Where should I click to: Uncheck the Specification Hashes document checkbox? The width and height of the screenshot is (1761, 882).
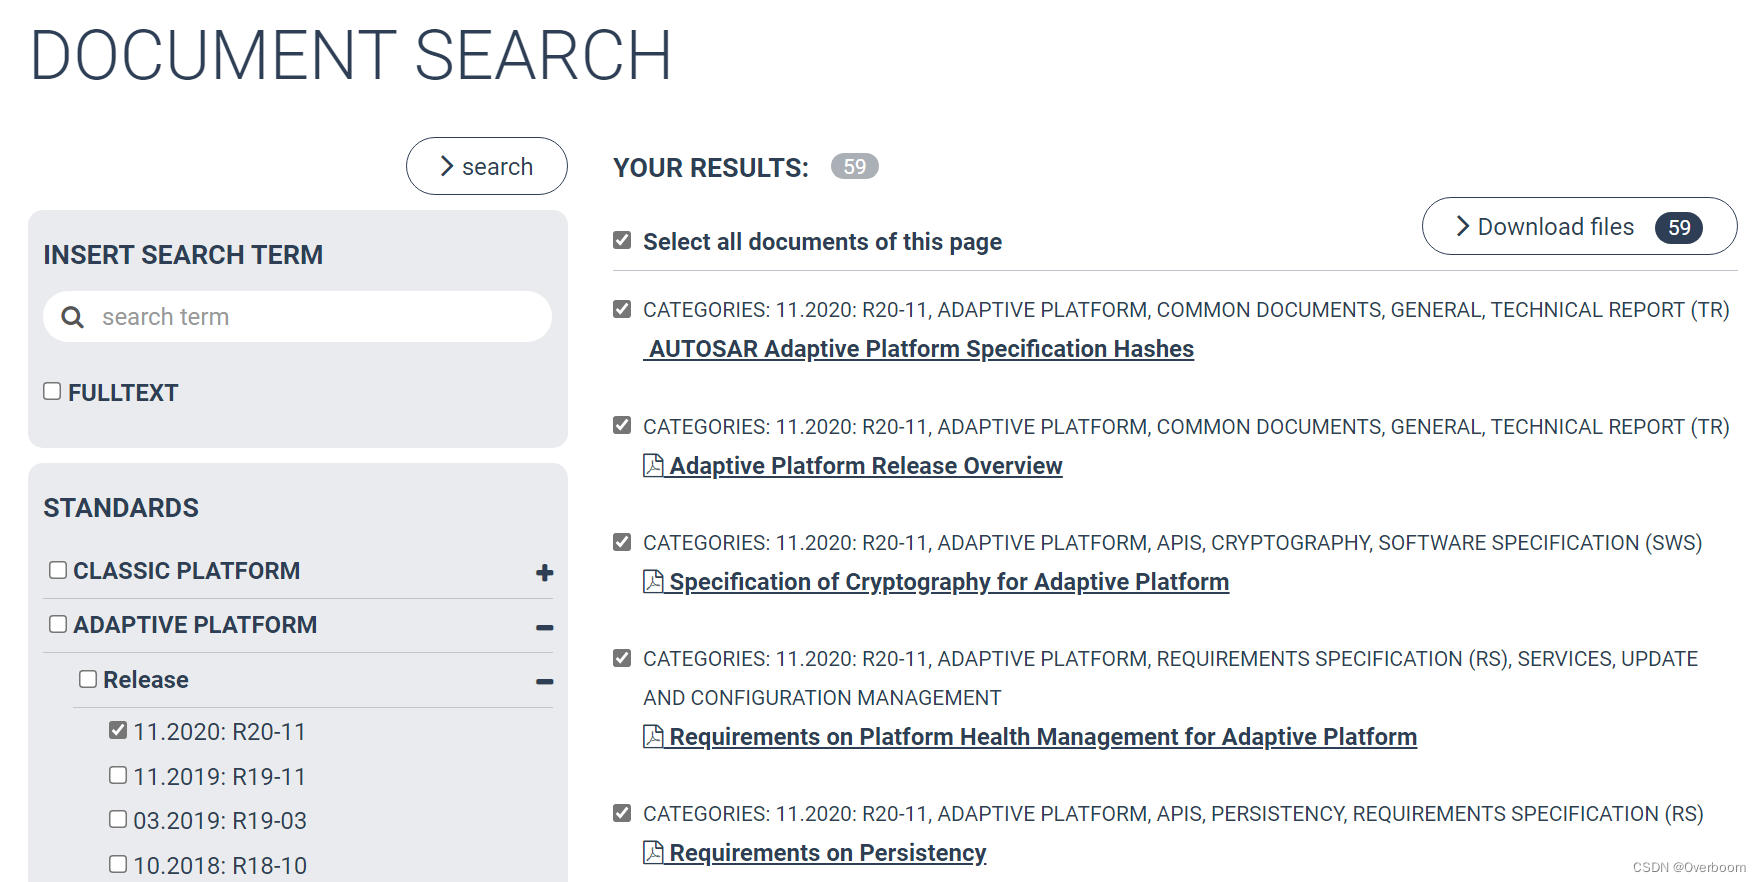[622, 309]
